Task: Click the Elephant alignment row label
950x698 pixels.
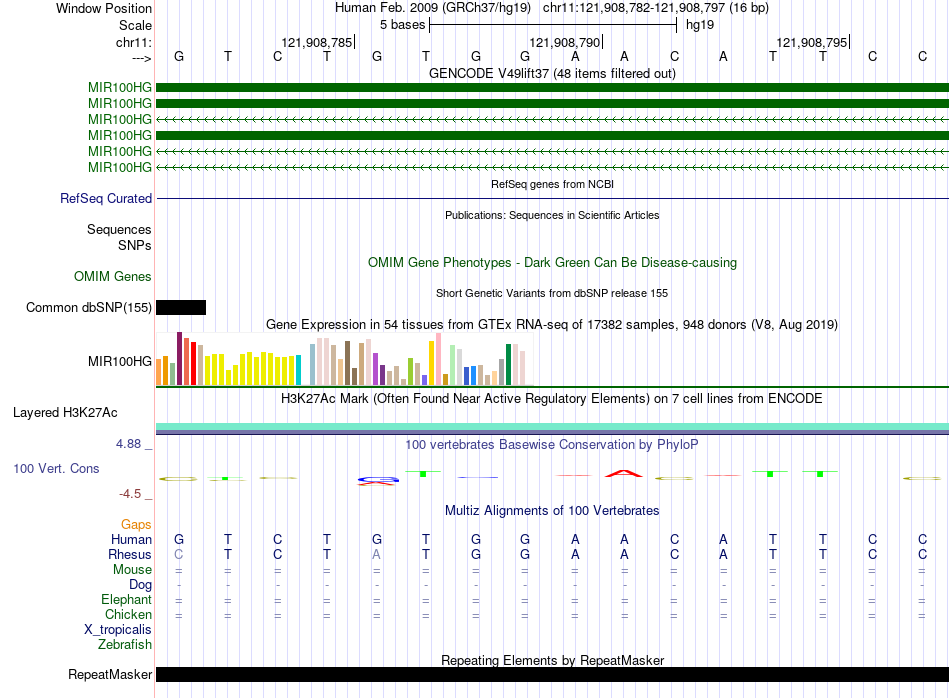Action: (x=126, y=599)
